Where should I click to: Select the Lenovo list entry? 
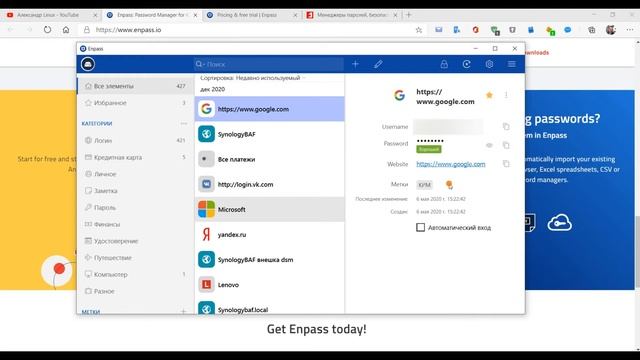pyautogui.click(x=269, y=285)
